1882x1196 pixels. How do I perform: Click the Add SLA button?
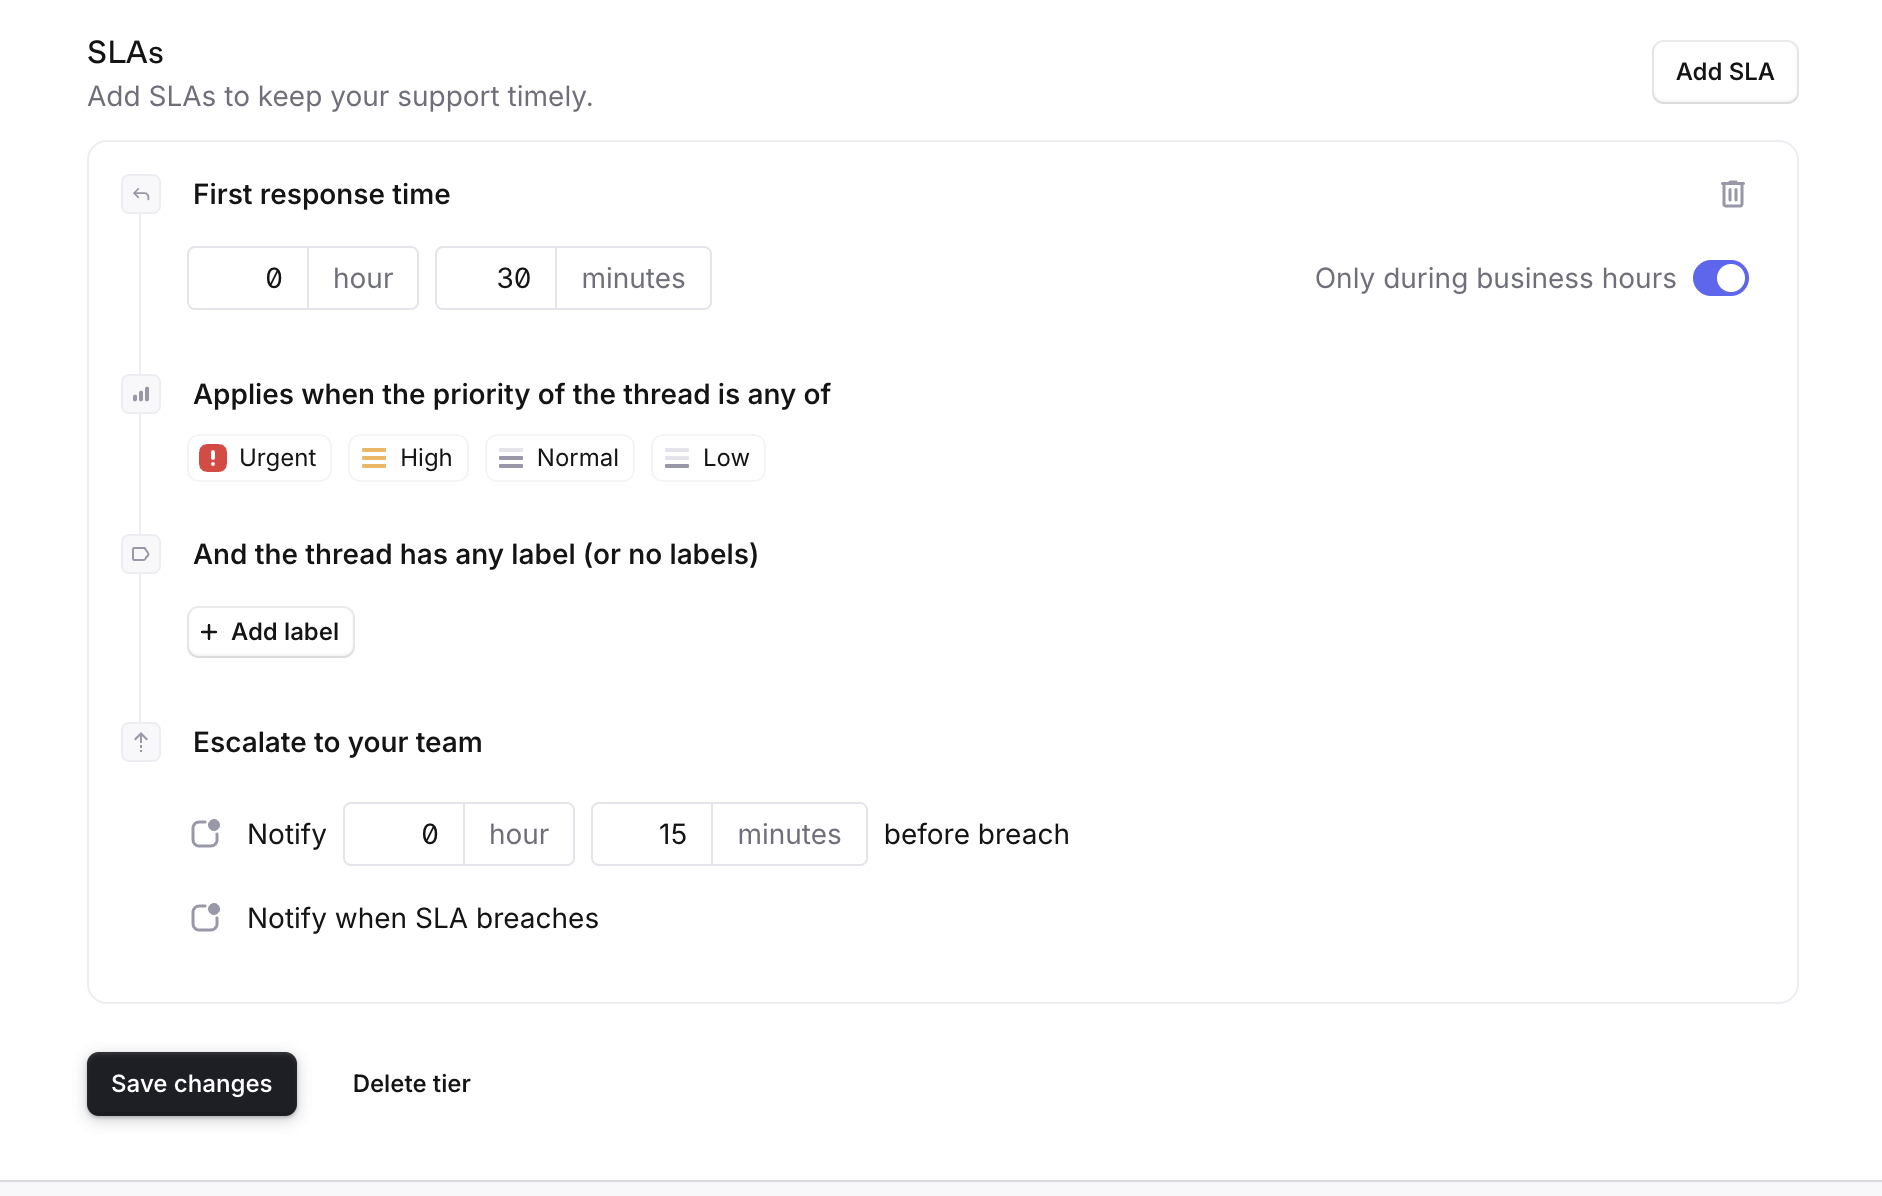pos(1724,72)
